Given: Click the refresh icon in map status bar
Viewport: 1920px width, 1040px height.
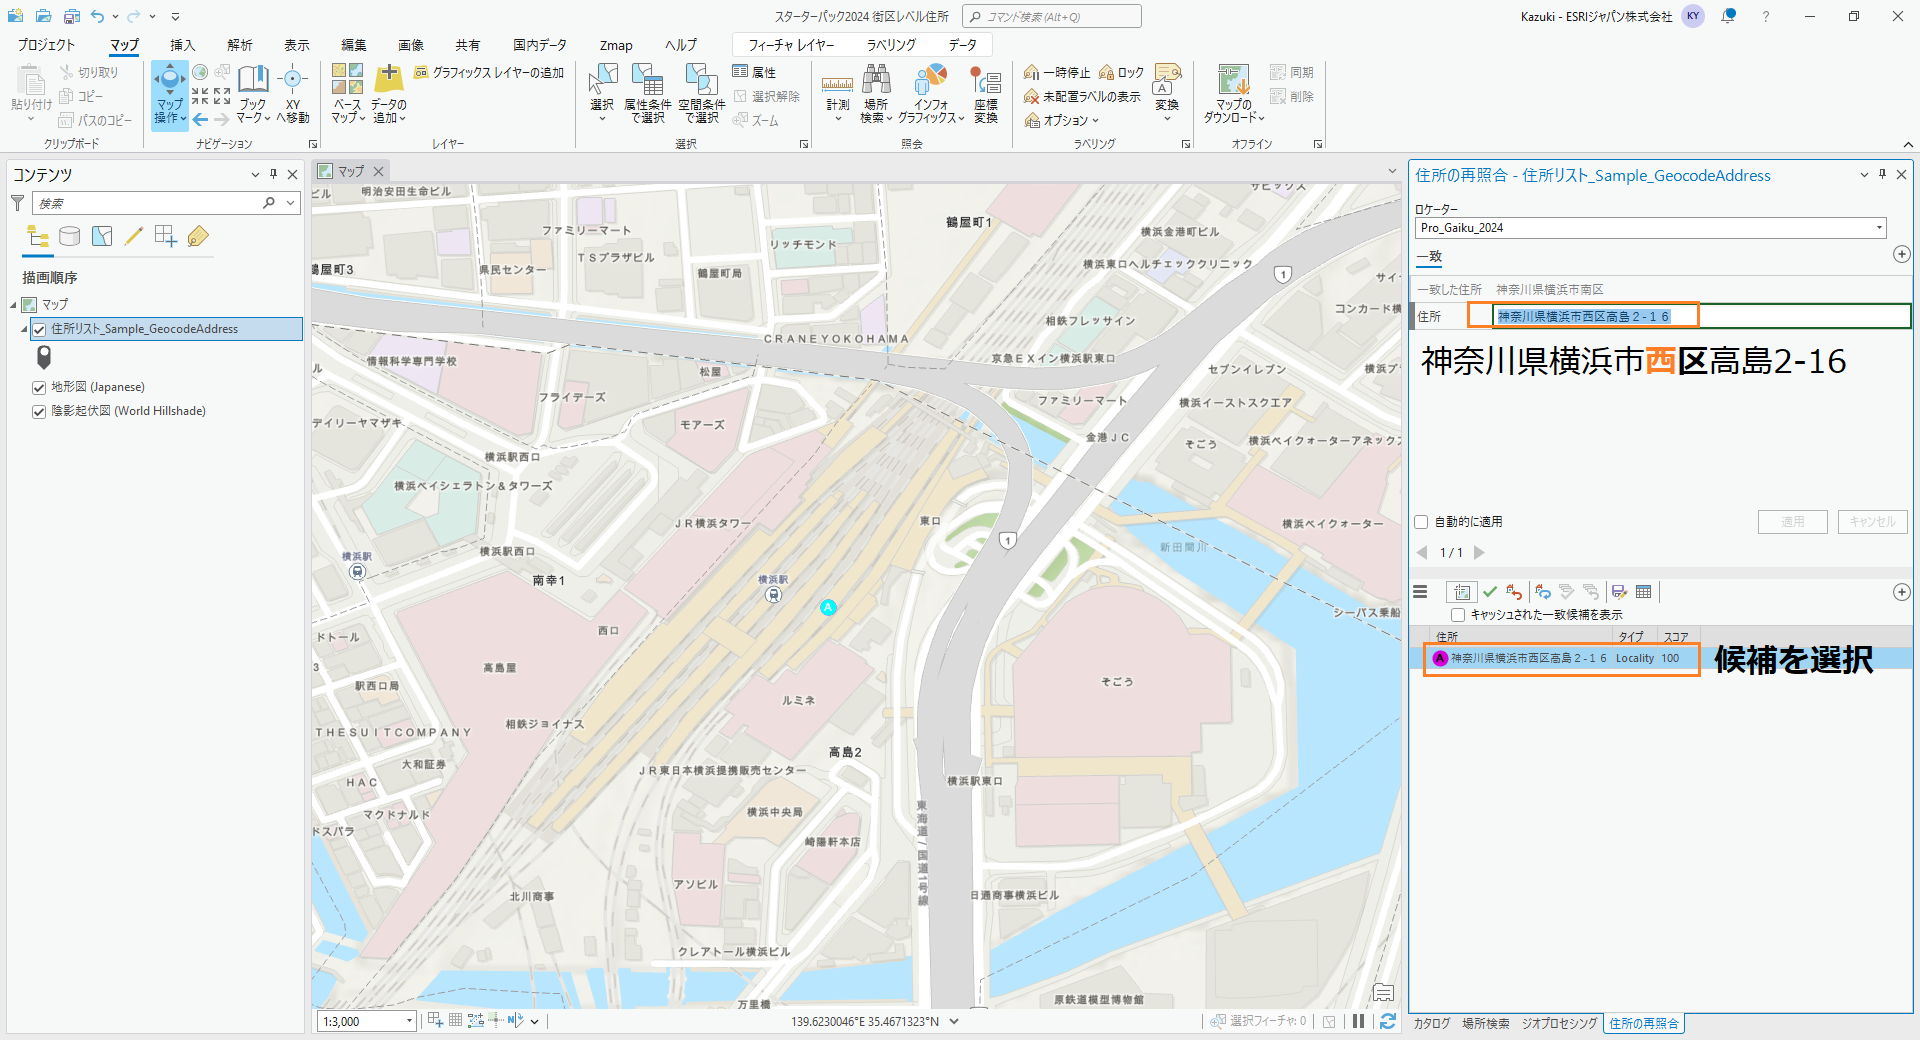Looking at the screenshot, I should (1388, 1021).
